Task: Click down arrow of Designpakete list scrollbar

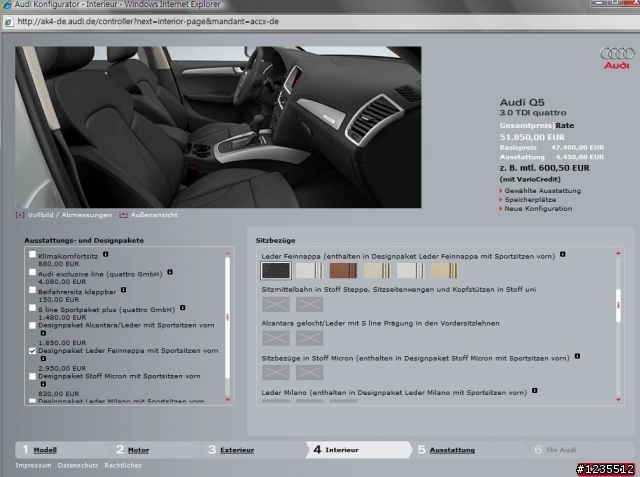Action: (x=227, y=400)
